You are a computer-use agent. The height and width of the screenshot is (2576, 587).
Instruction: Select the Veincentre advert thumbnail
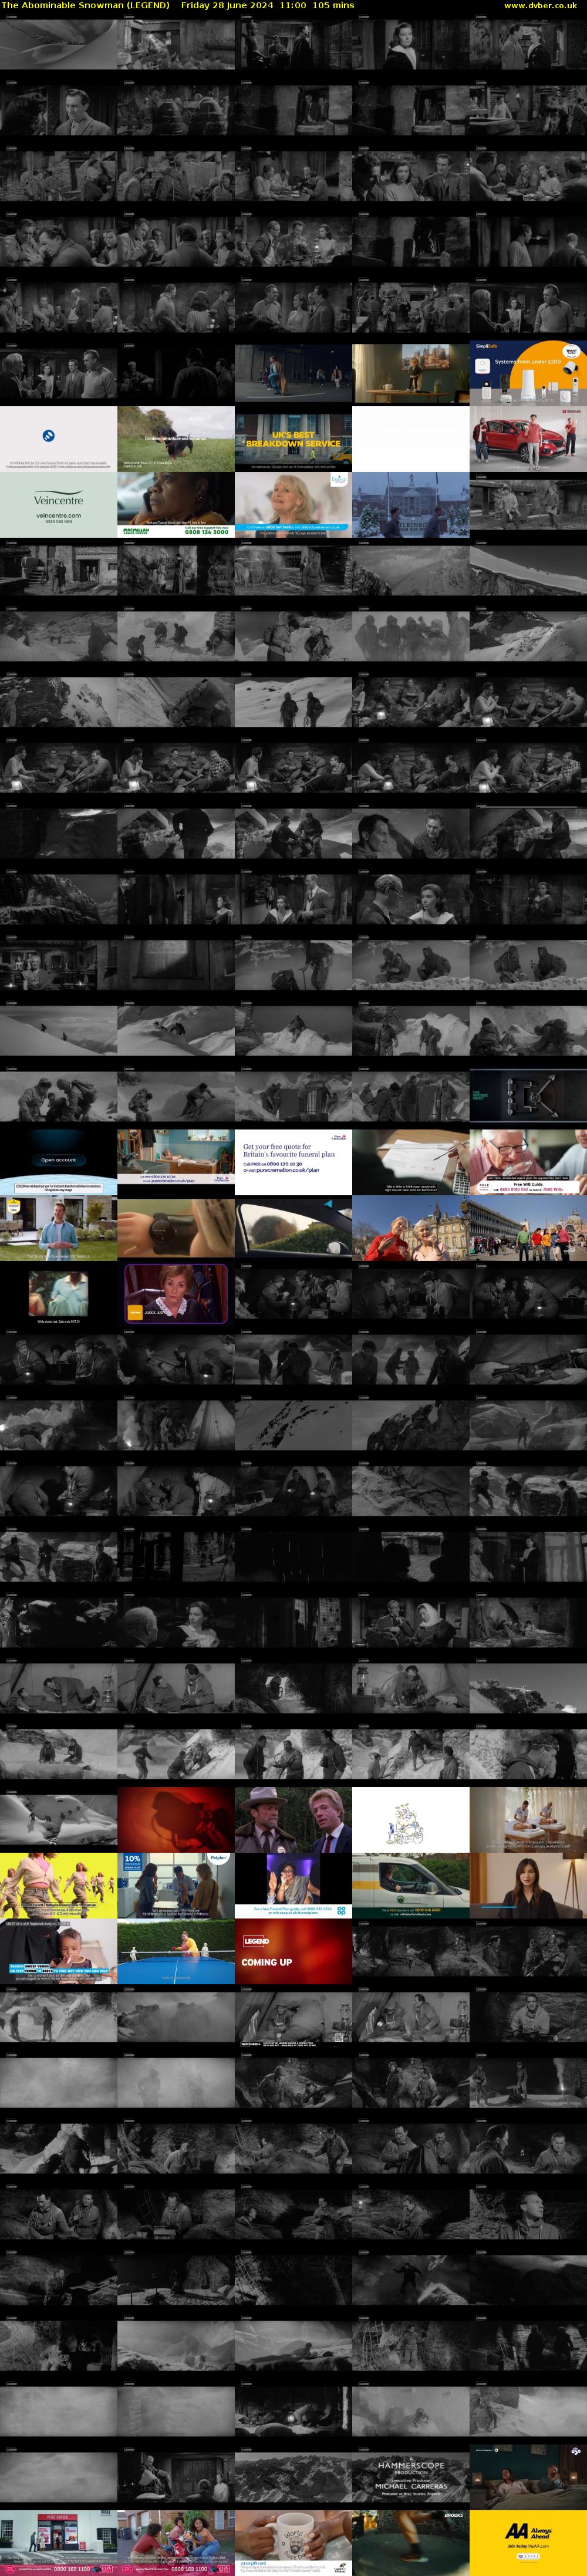click(58, 505)
